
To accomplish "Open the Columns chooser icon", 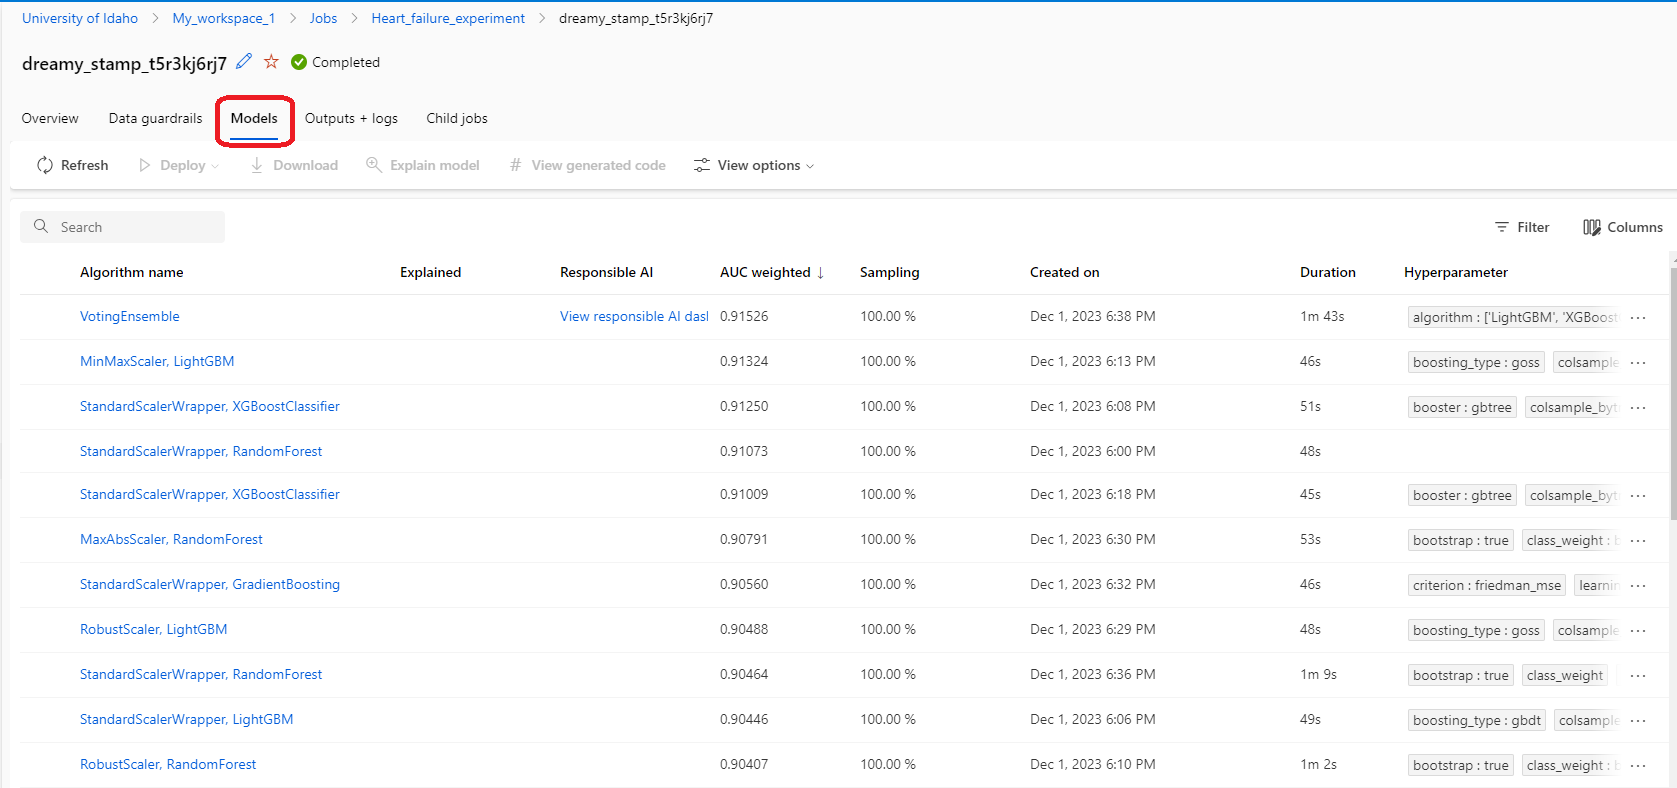I will click(x=1592, y=227).
